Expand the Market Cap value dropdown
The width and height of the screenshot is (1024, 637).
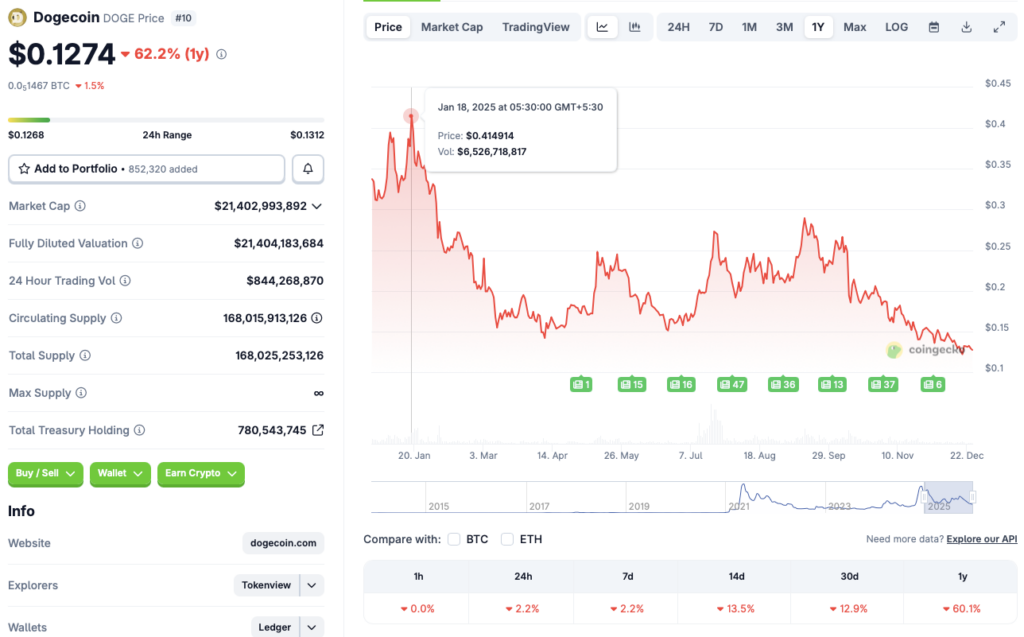(318, 206)
